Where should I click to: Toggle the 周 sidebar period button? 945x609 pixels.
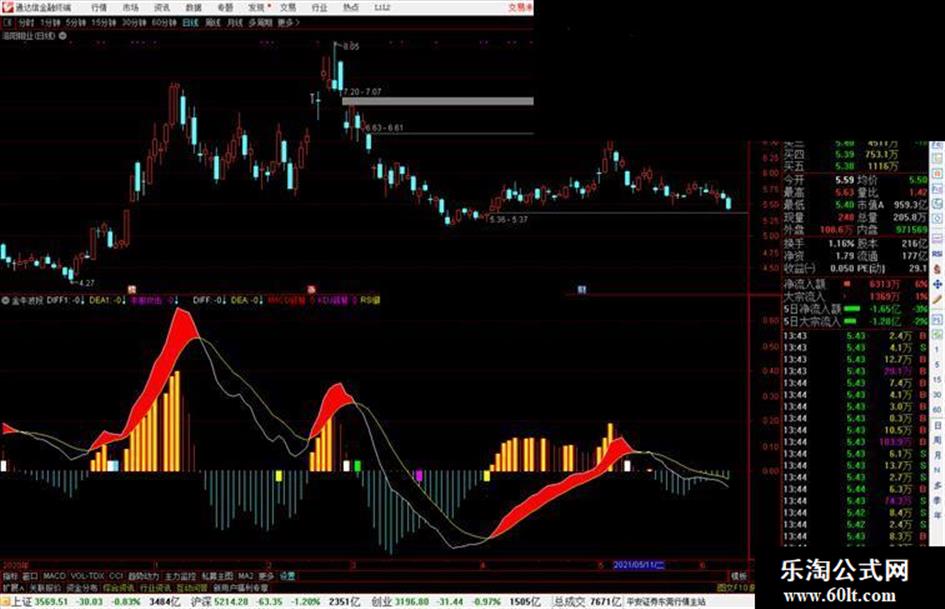coord(937,441)
